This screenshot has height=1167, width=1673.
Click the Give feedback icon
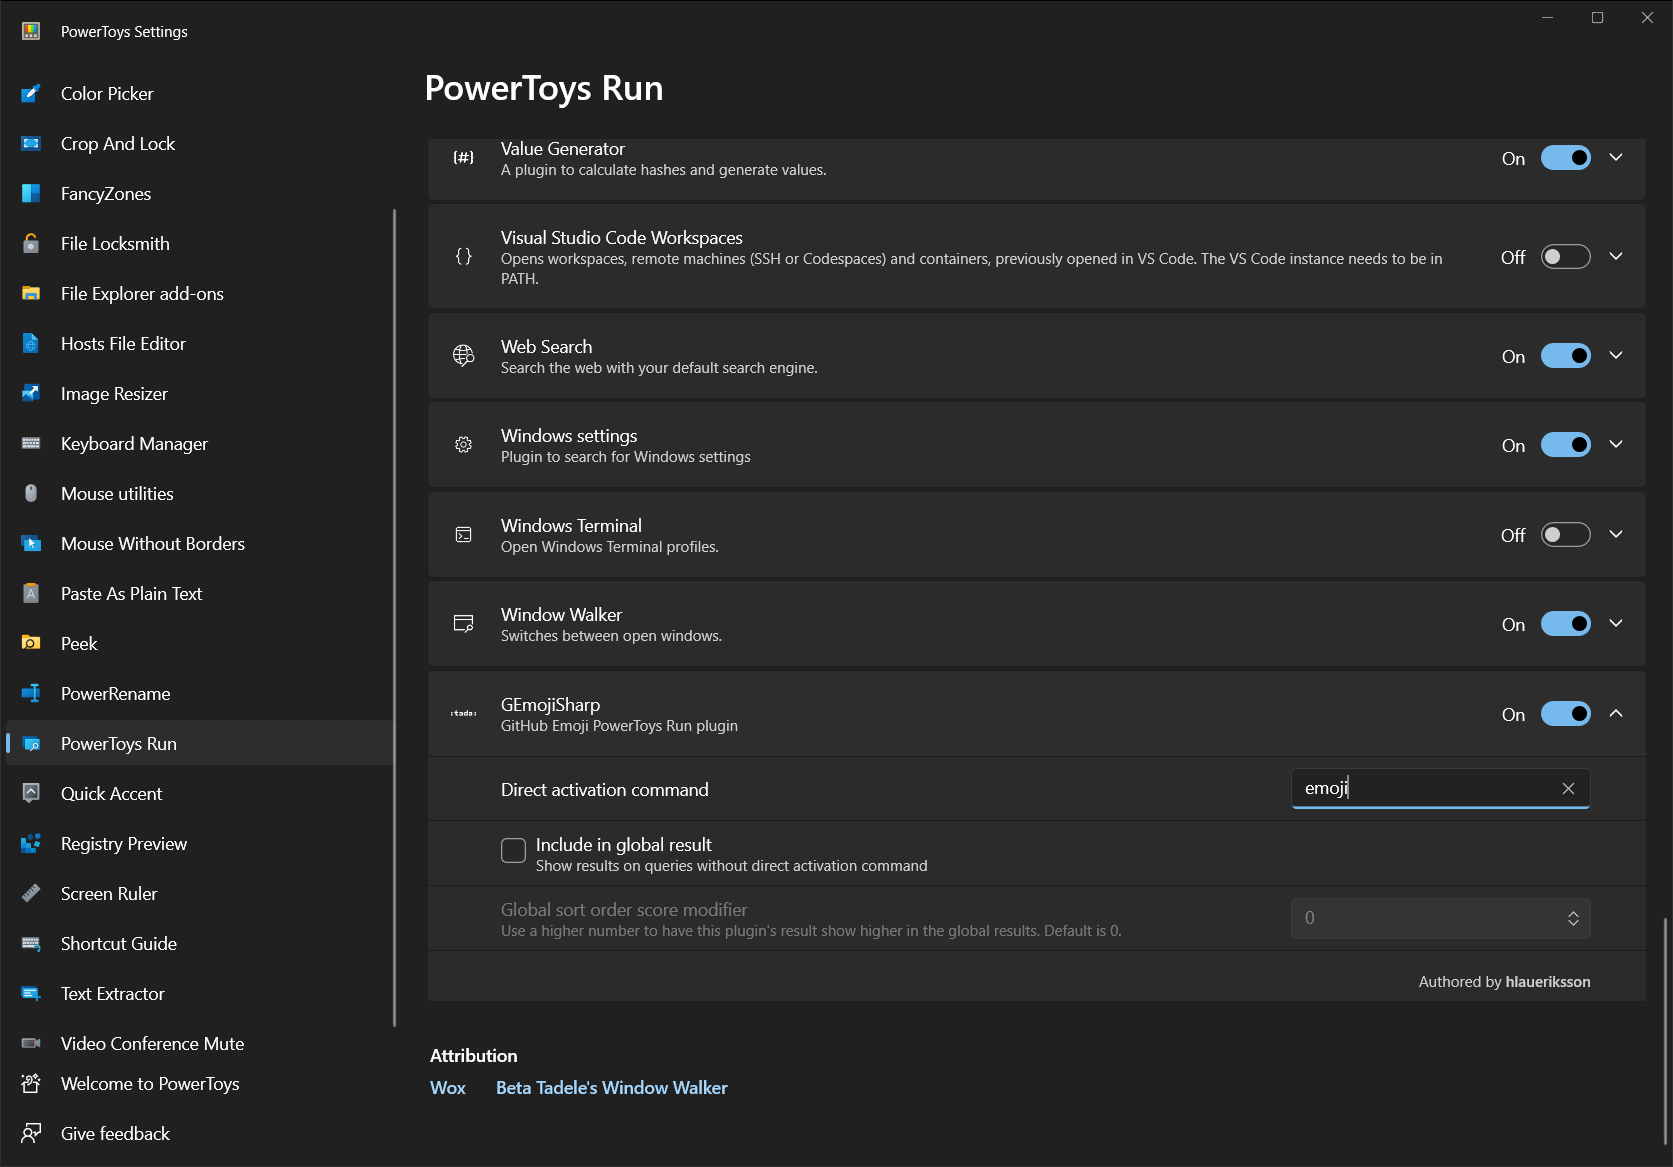click(31, 1134)
